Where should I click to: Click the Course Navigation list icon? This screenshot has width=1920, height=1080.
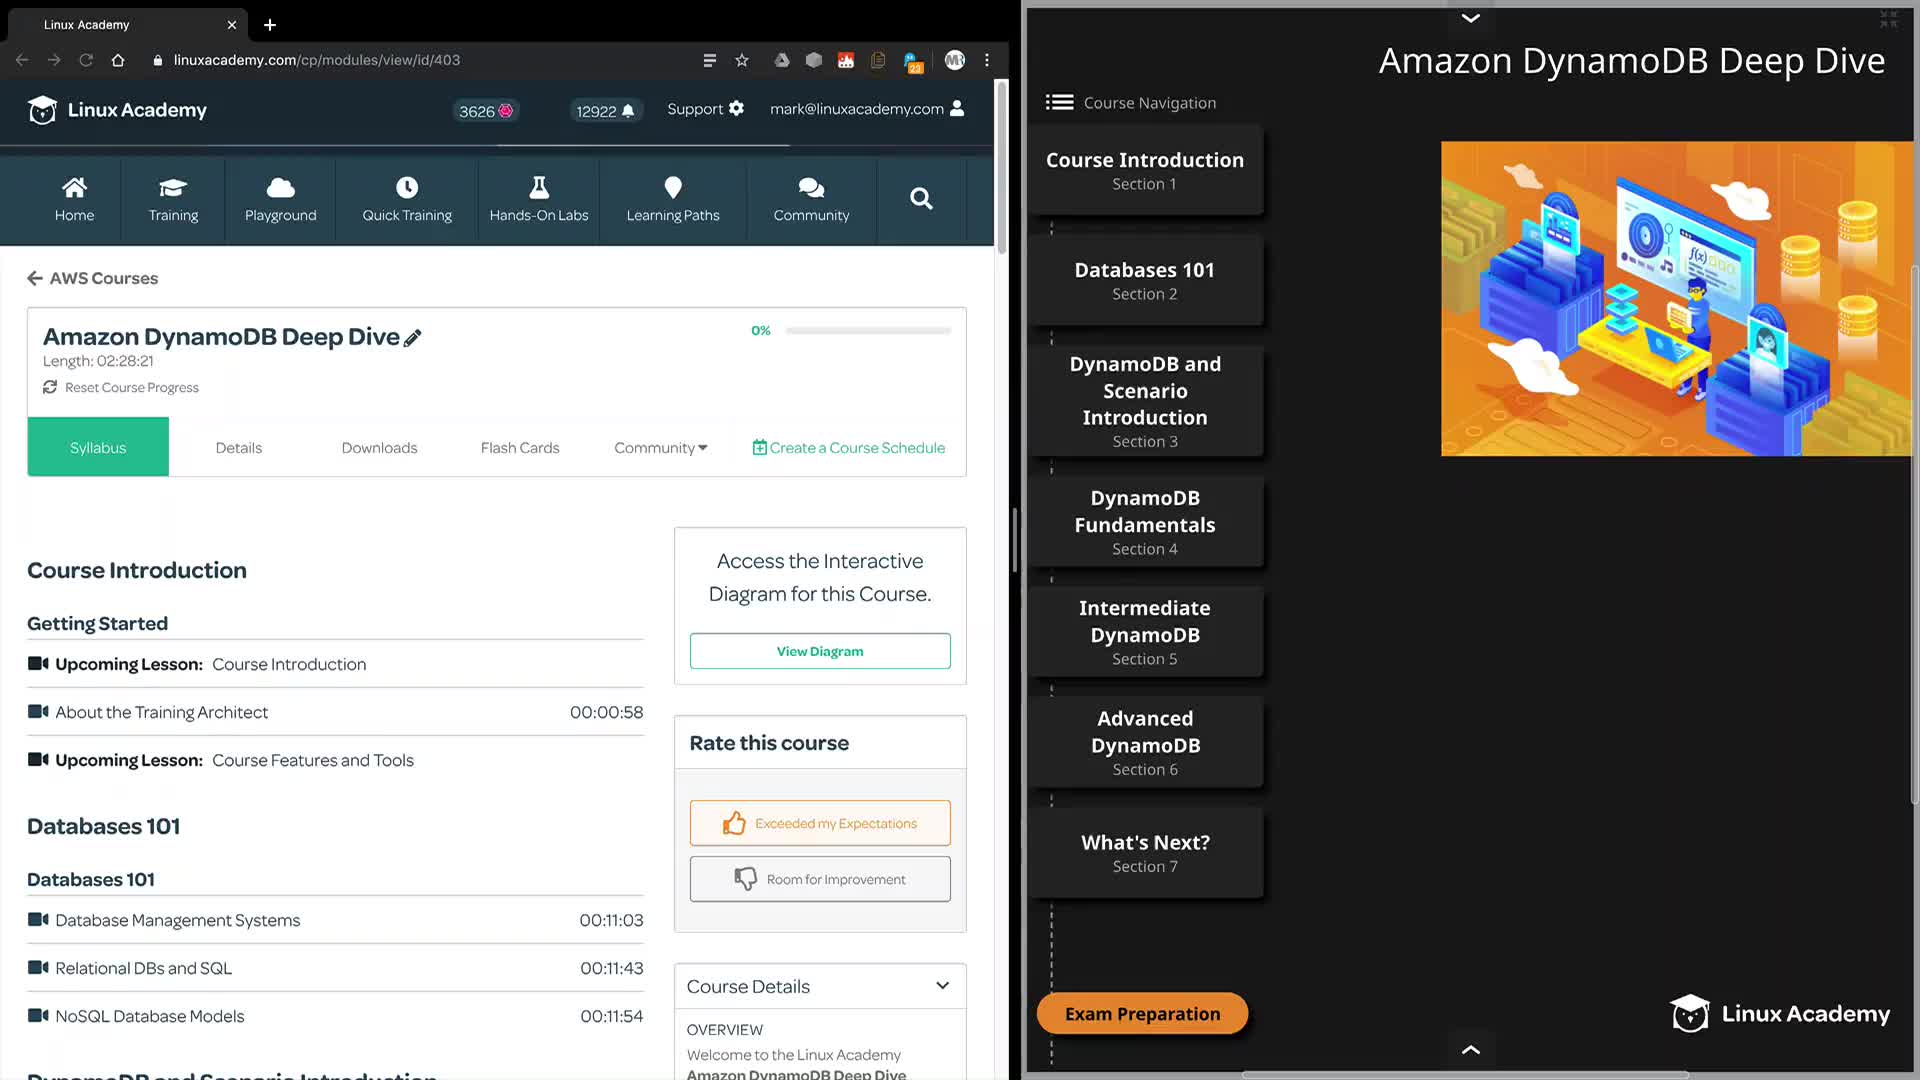(x=1059, y=102)
